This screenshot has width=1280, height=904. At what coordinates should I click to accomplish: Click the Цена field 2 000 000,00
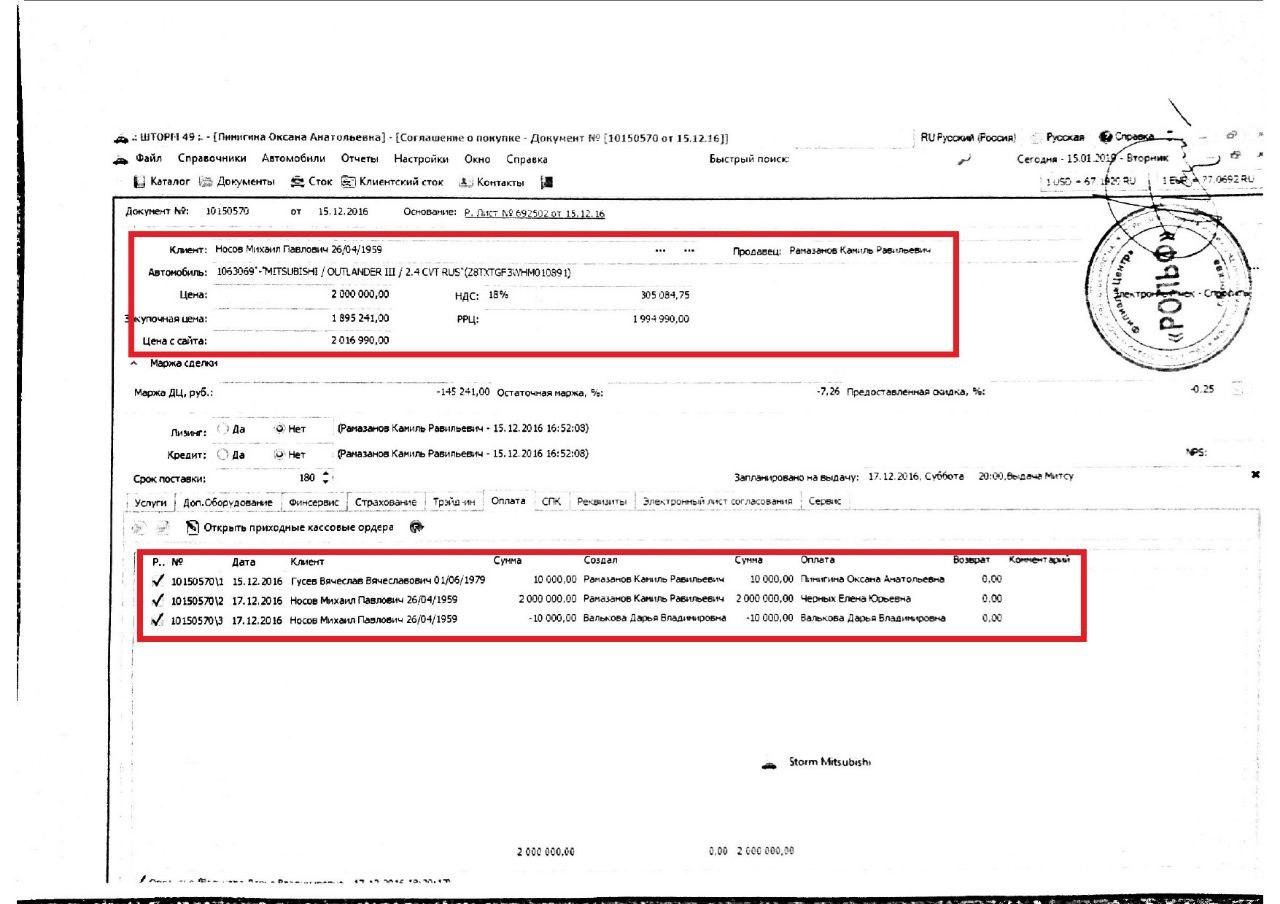click(x=302, y=295)
